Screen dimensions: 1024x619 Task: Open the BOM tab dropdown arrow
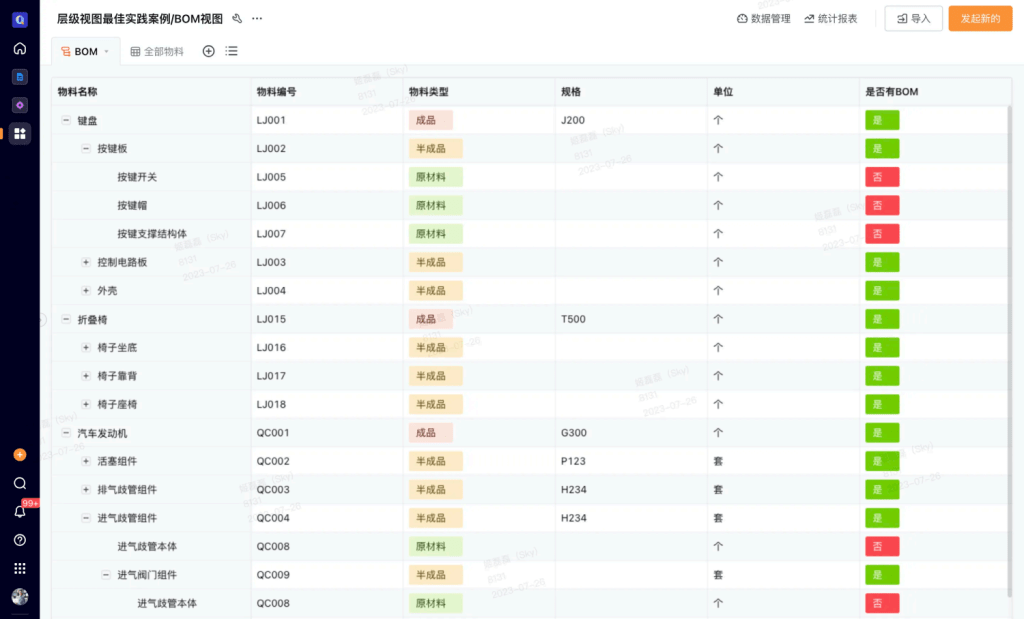(107, 52)
